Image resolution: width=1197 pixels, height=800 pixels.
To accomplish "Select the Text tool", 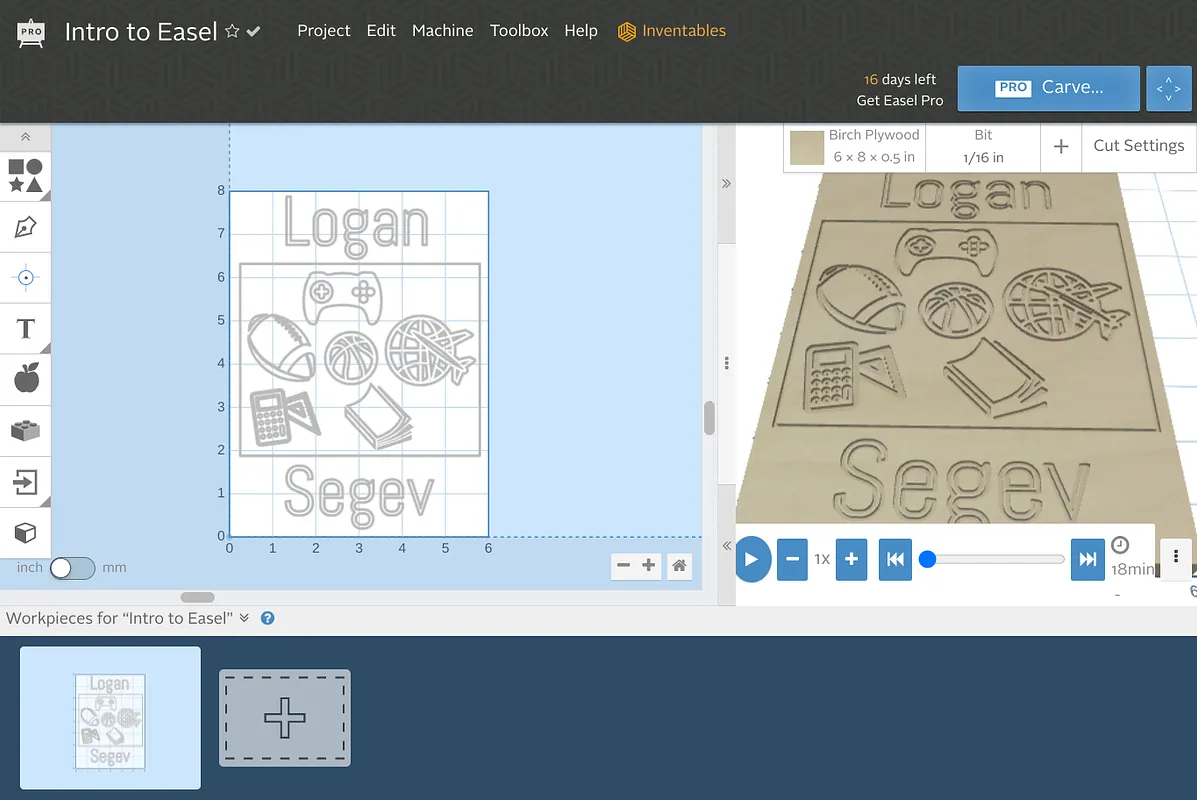I will tap(25, 329).
